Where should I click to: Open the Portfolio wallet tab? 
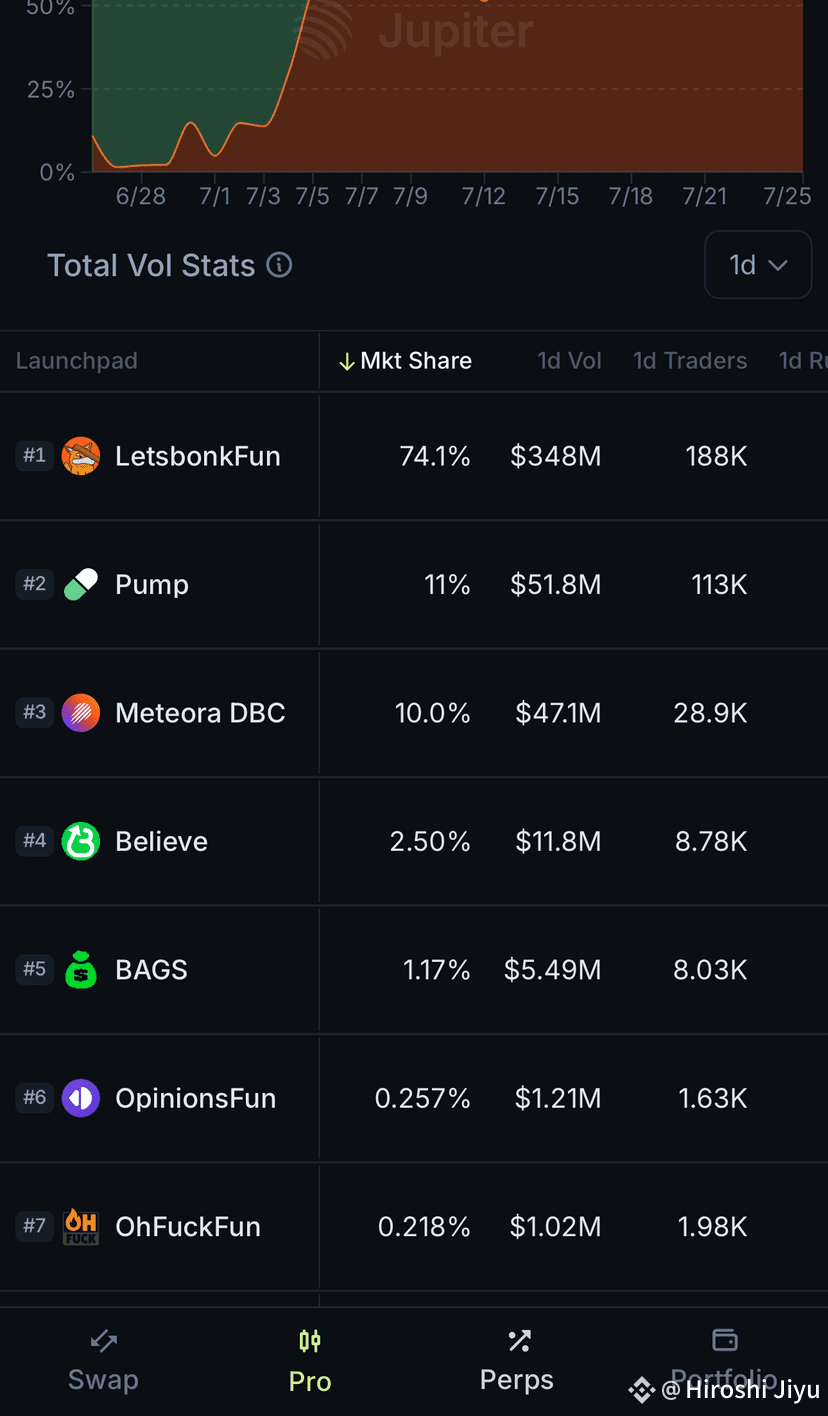pyautogui.click(x=724, y=1362)
